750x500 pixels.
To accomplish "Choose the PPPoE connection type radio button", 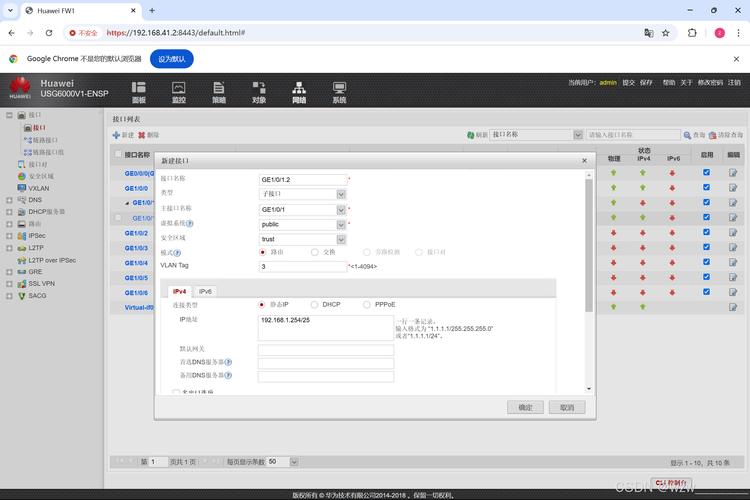I will click(367, 304).
